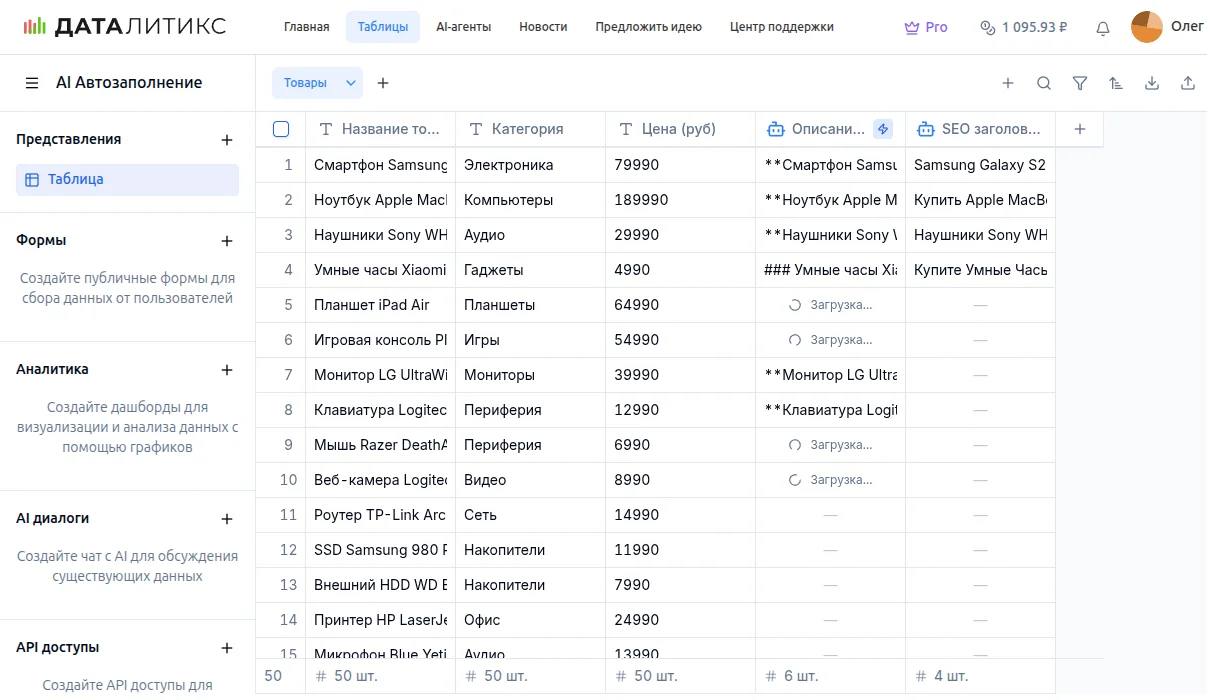Open the filter funnel icon
1207x700 pixels.
(1080, 84)
